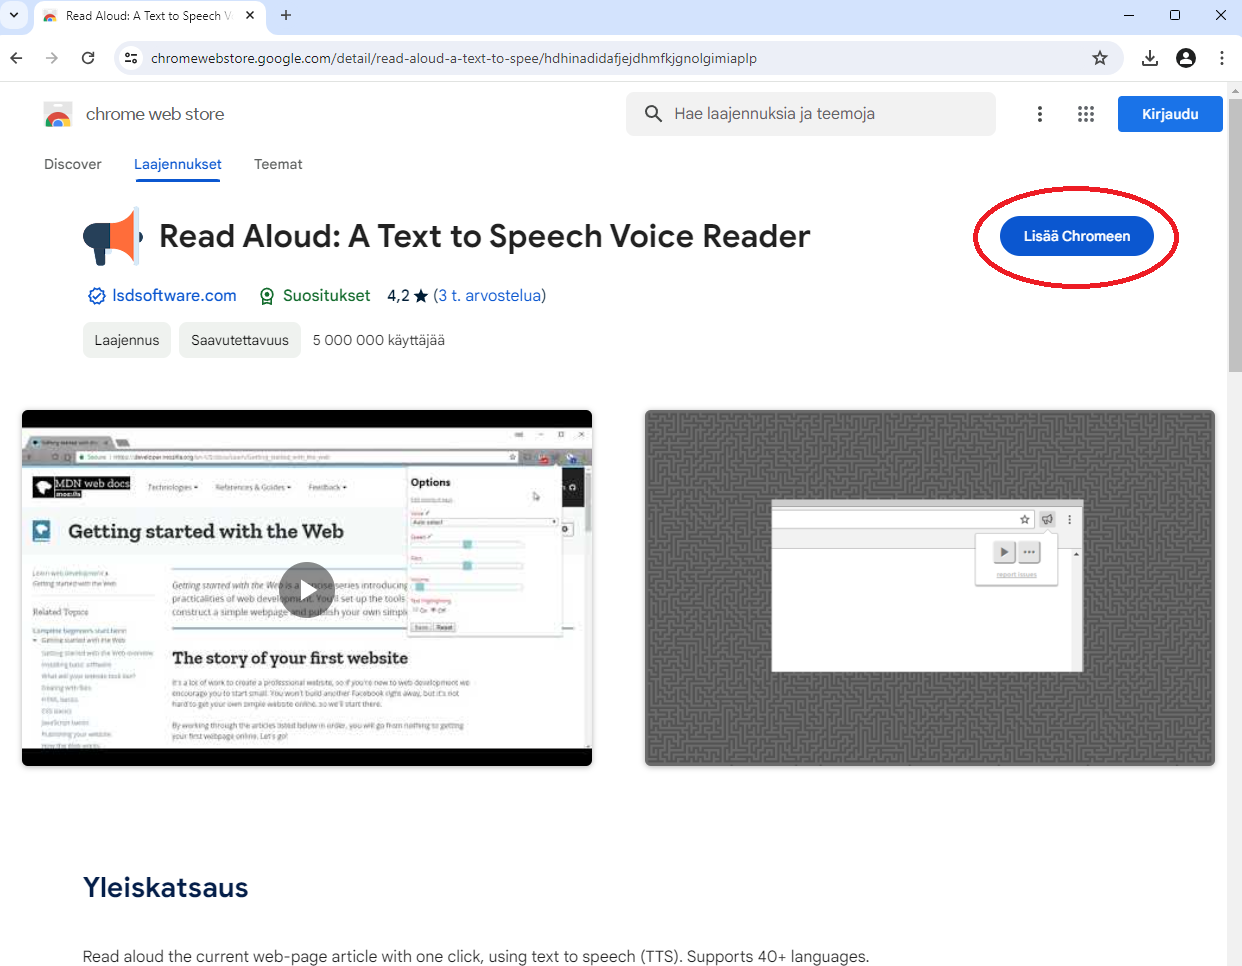Click the Chrome Web Store logo icon
The width and height of the screenshot is (1242, 966).
[x=58, y=115]
